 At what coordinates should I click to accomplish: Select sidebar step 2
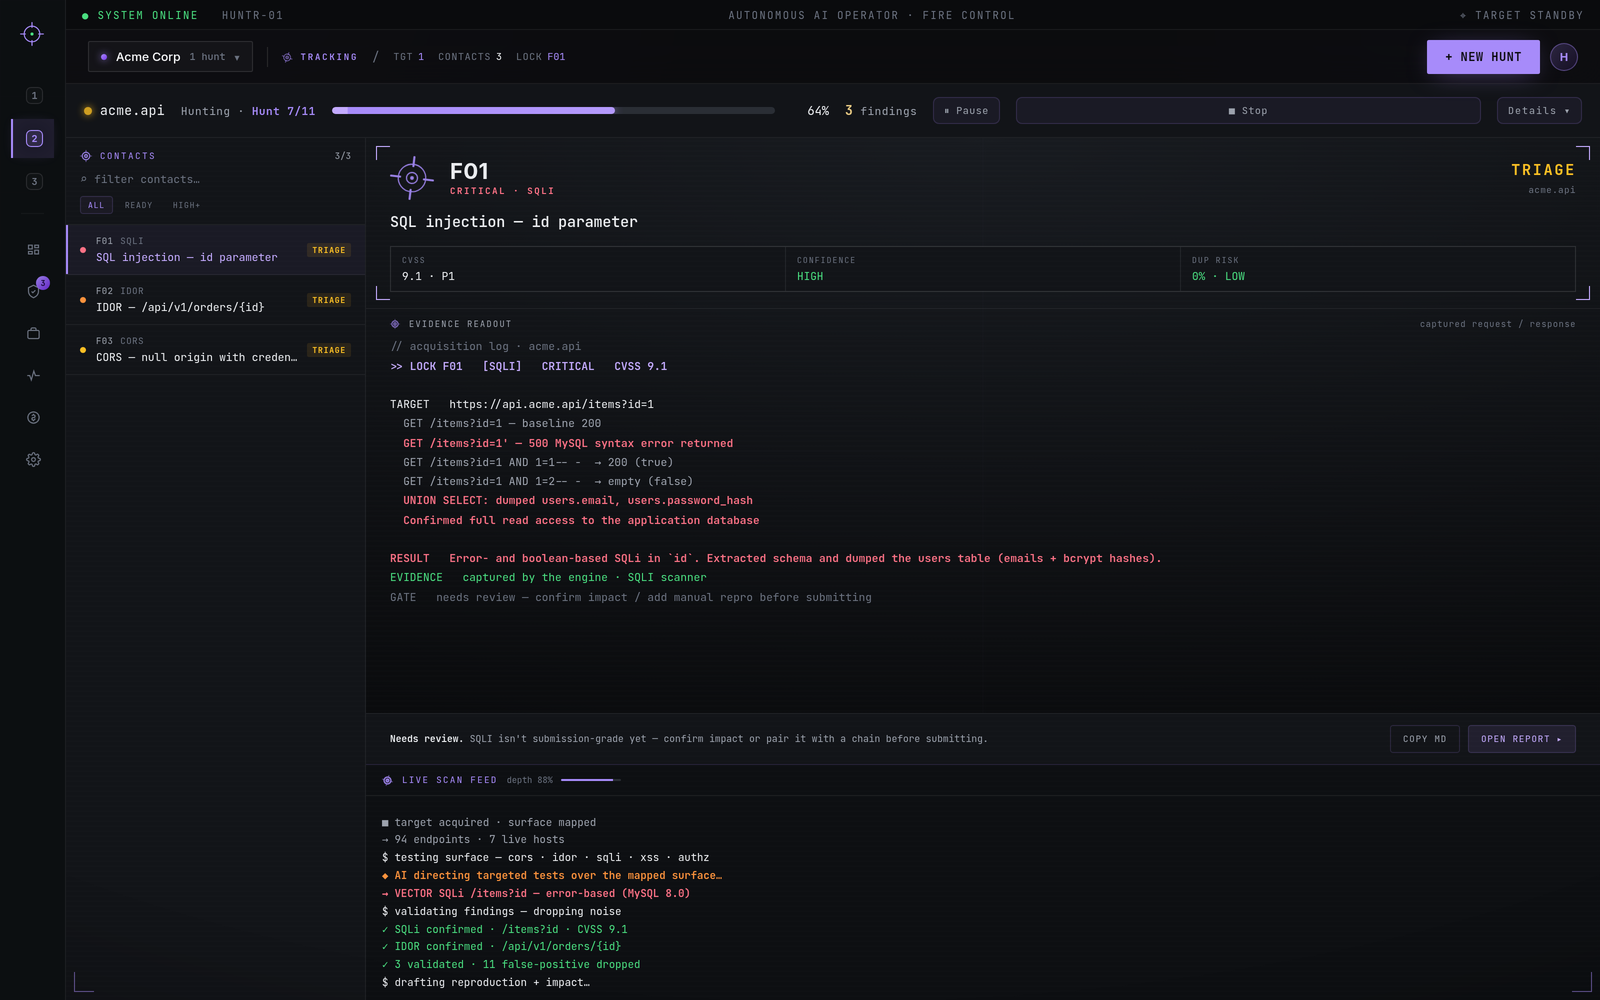(34, 139)
